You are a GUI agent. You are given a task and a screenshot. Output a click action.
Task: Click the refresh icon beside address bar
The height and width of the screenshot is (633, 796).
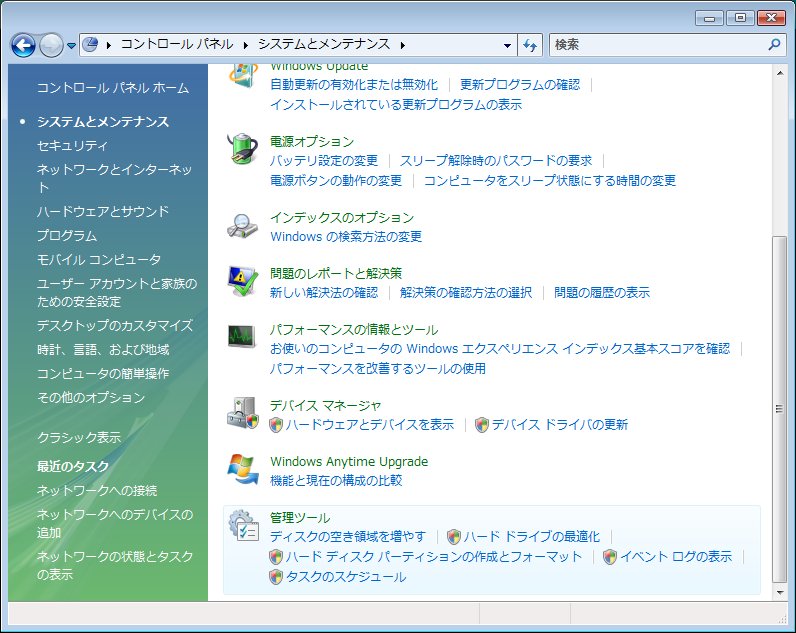[x=530, y=45]
